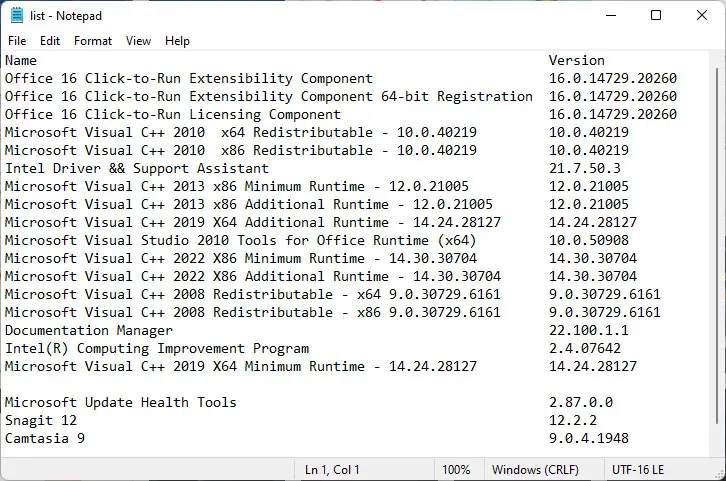Image resolution: width=726 pixels, height=481 pixels.
Task: Open the Edit menu
Action: point(50,41)
